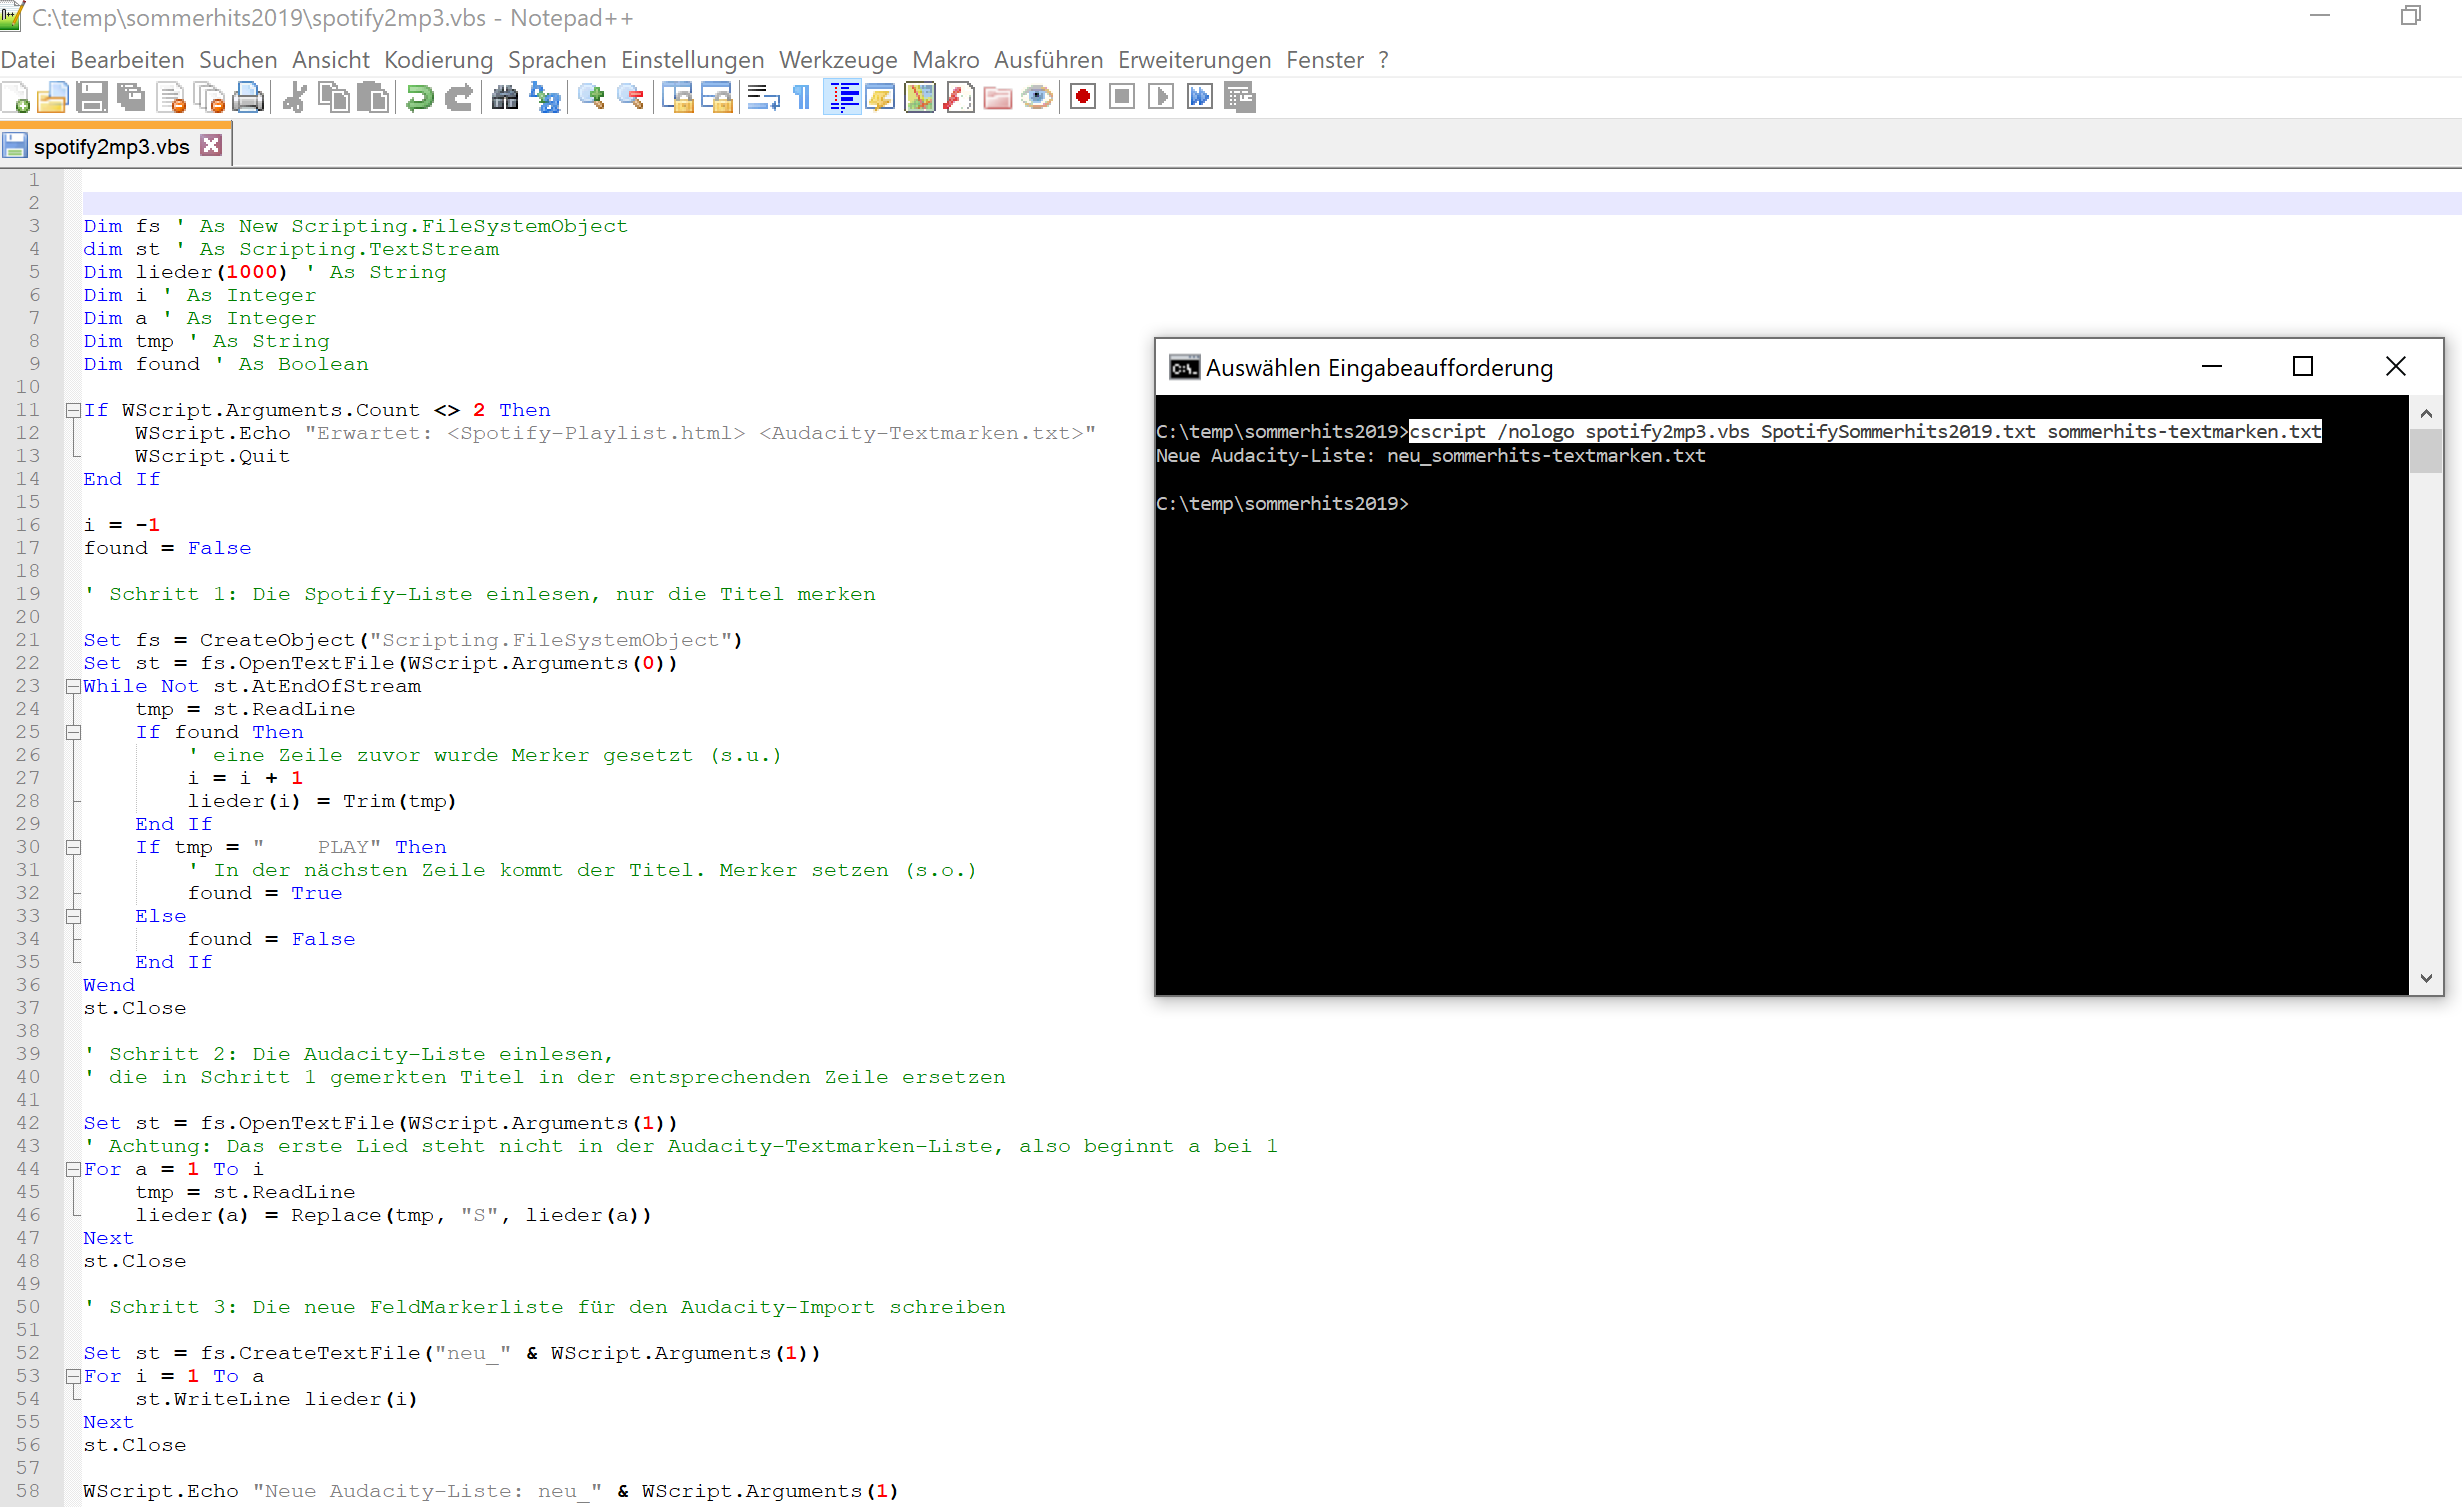The height and width of the screenshot is (1507, 2462).
Task: Cut selection with the scissors icon
Action: (x=294, y=97)
